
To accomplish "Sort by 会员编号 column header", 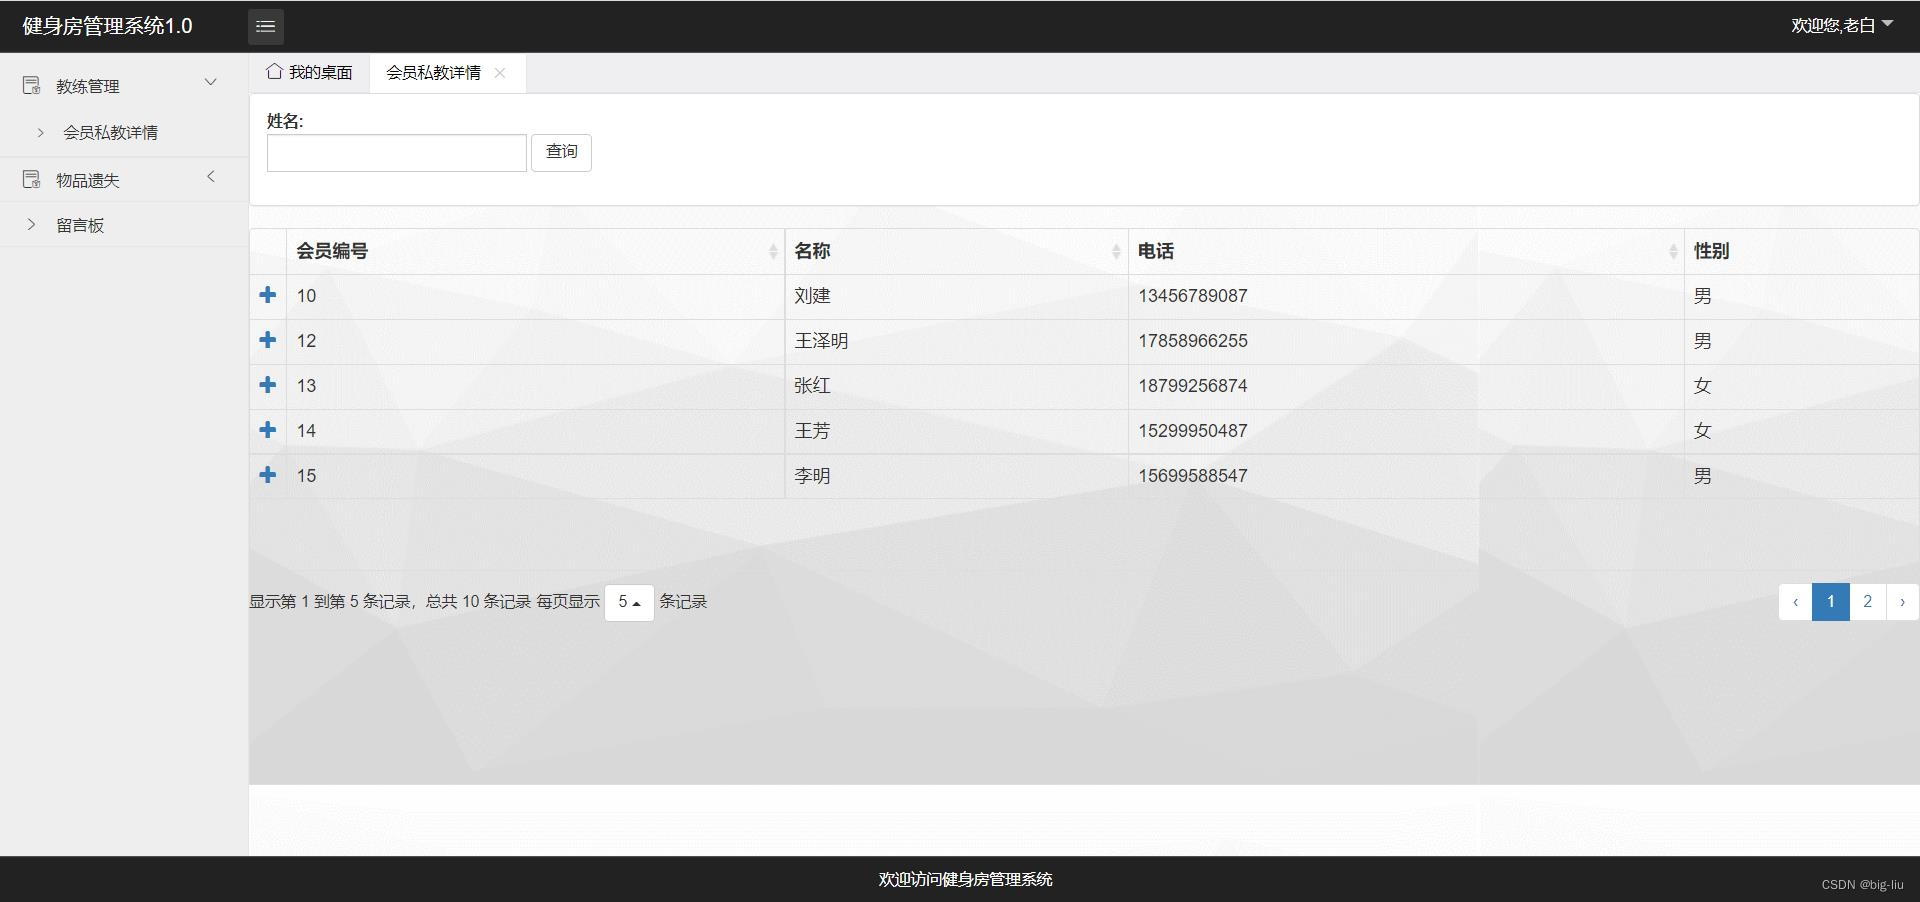I will 535,251.
